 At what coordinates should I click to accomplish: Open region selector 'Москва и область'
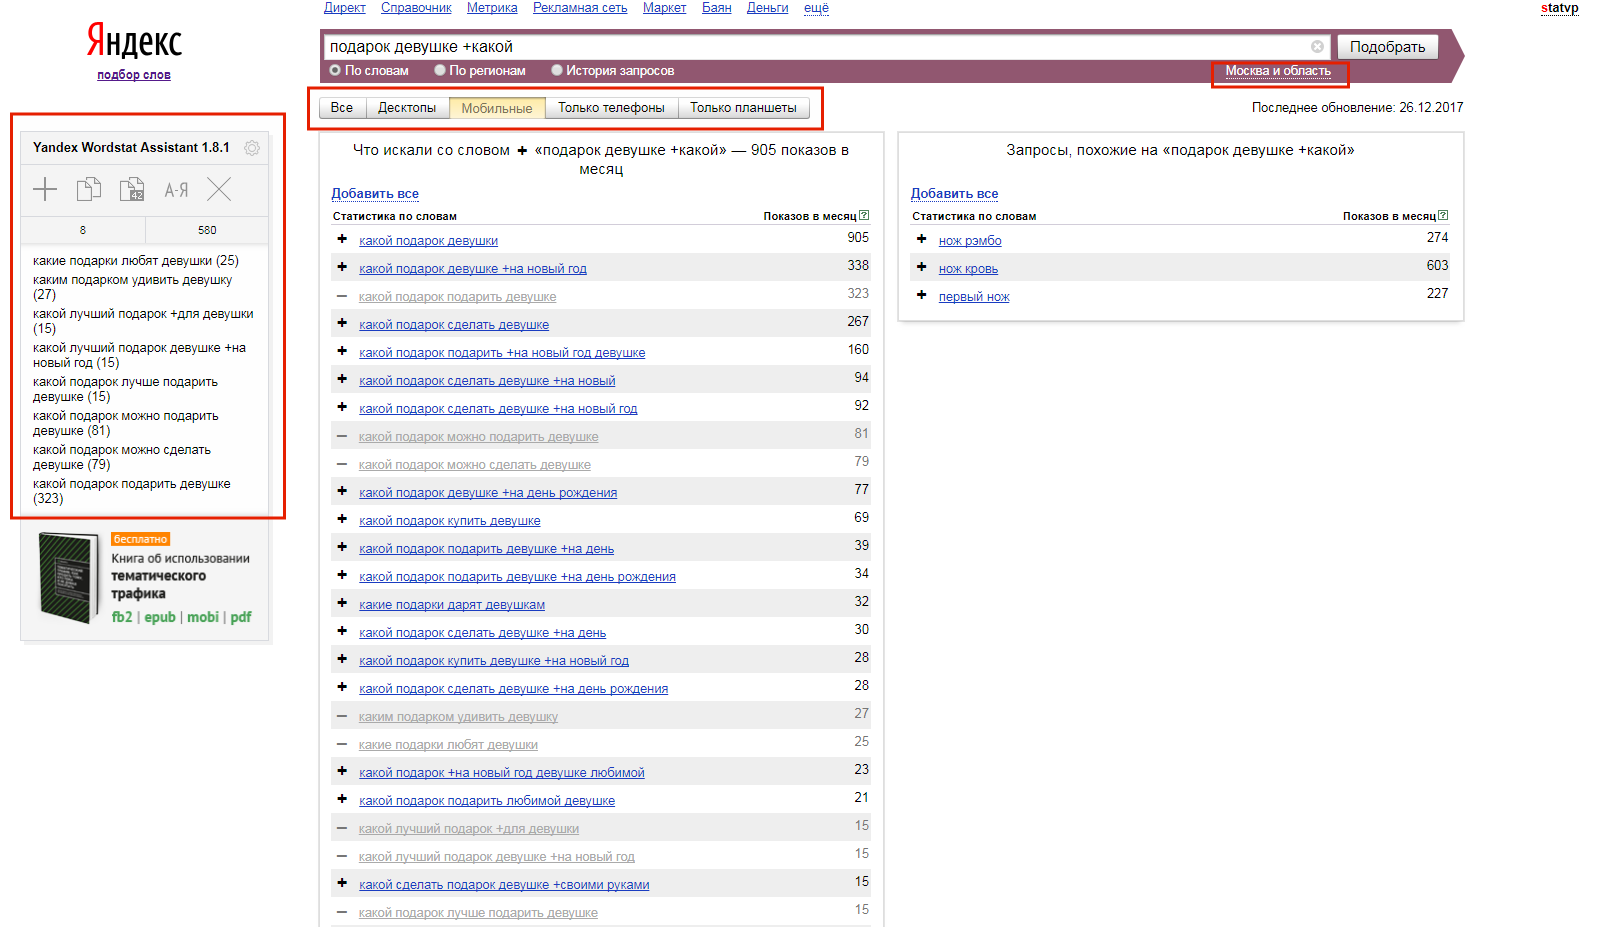(x=1278, y=71)
